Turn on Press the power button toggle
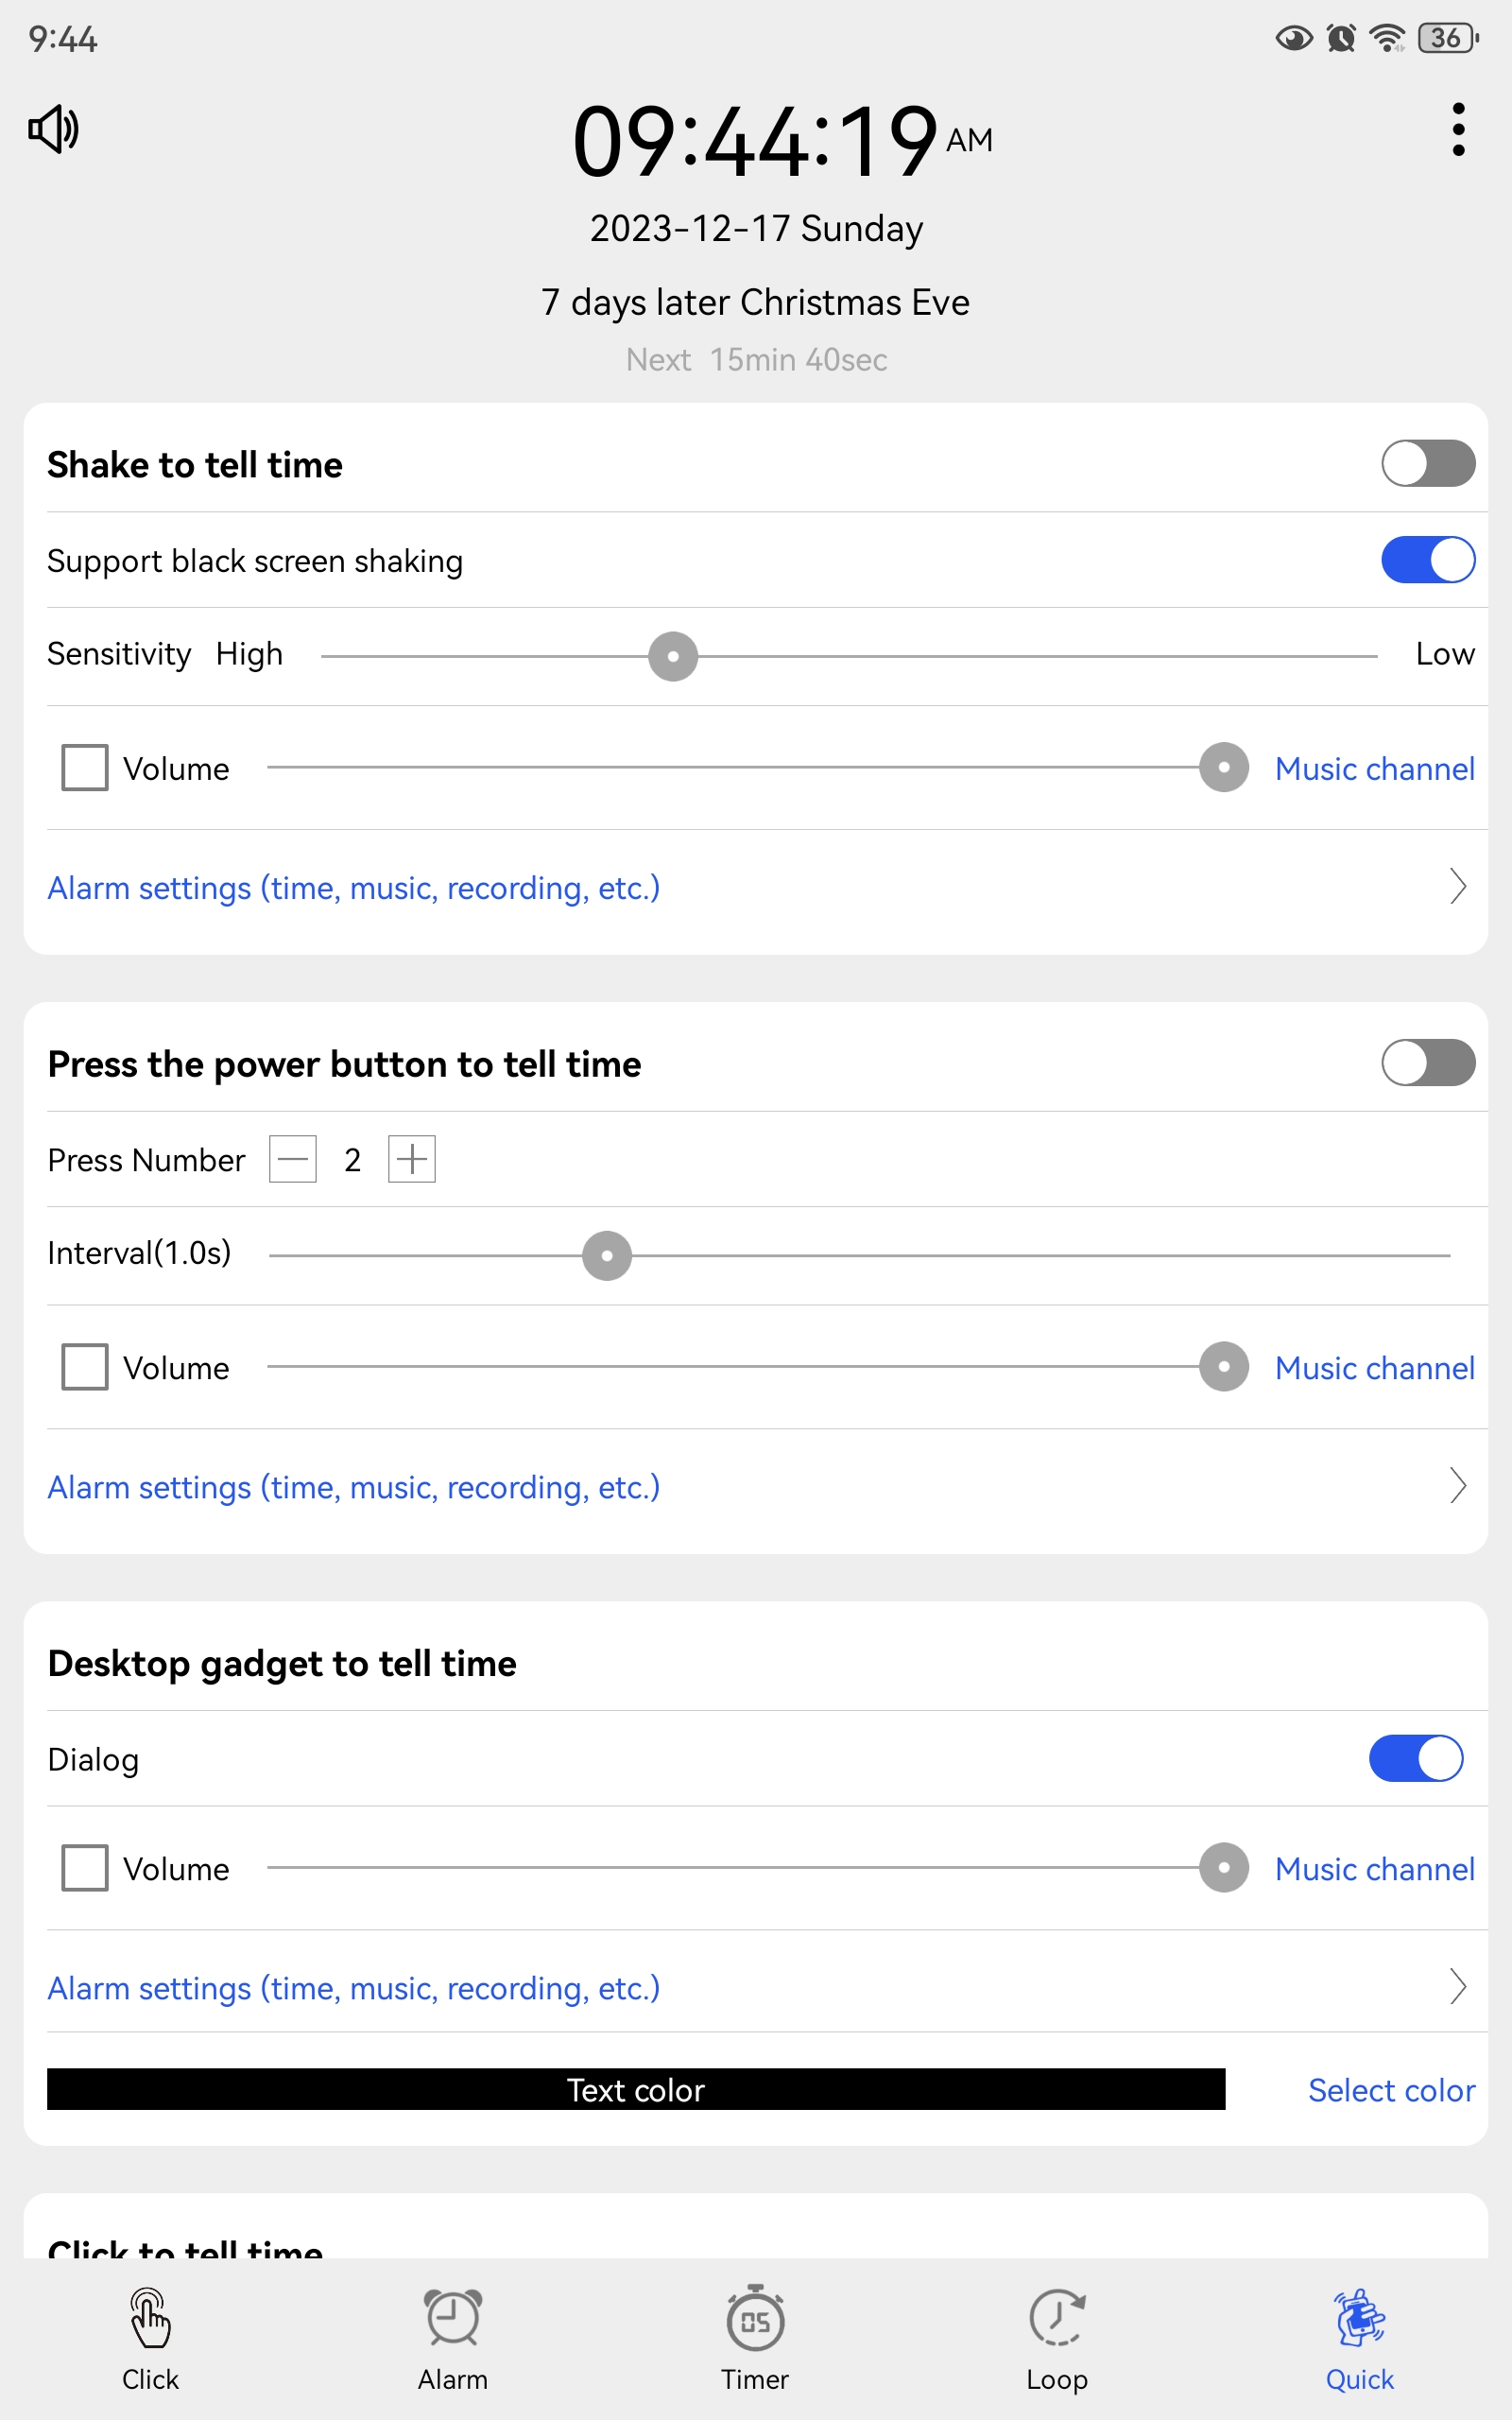Image resolution: width=1512 pixels, height=2420 pixels. click(1428, 1063)
